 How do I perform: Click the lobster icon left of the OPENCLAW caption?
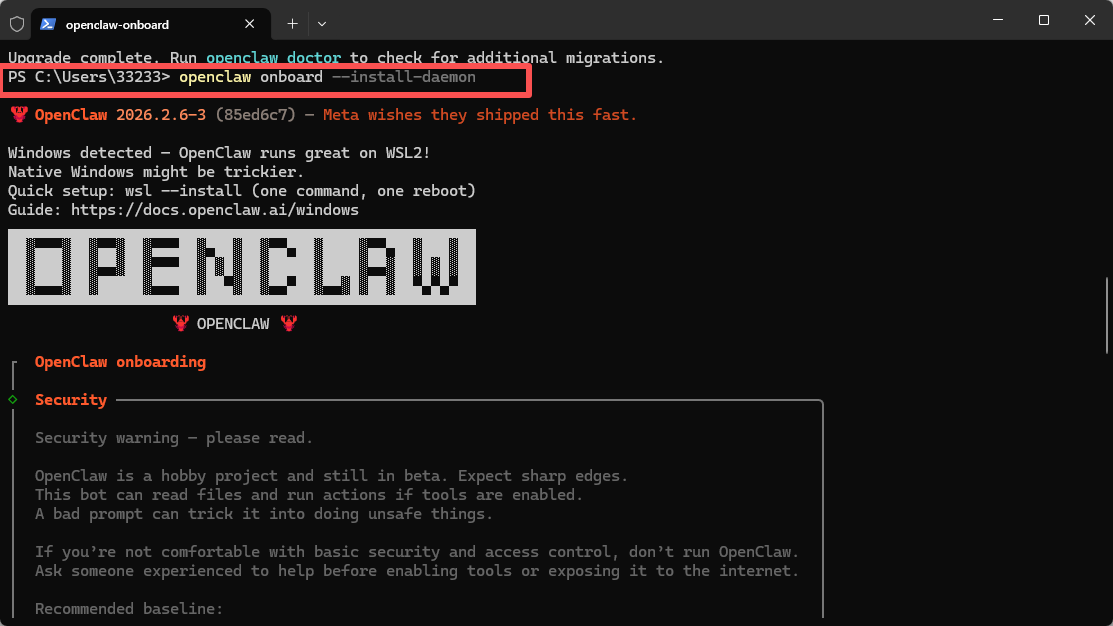(181, 324)
